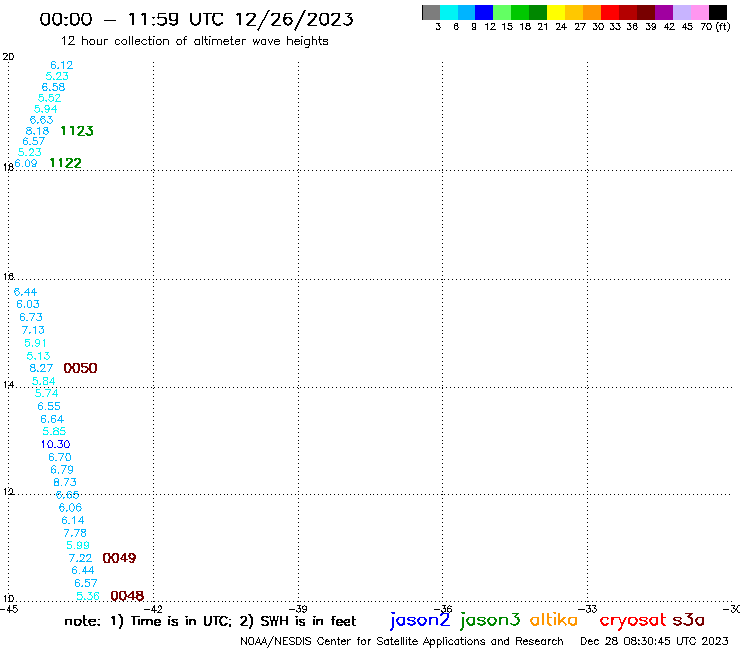Image resolution: width=740 pixels, height=650 pixels.
Task: Click the -42 longitude axis label
Action: point(153,609)
